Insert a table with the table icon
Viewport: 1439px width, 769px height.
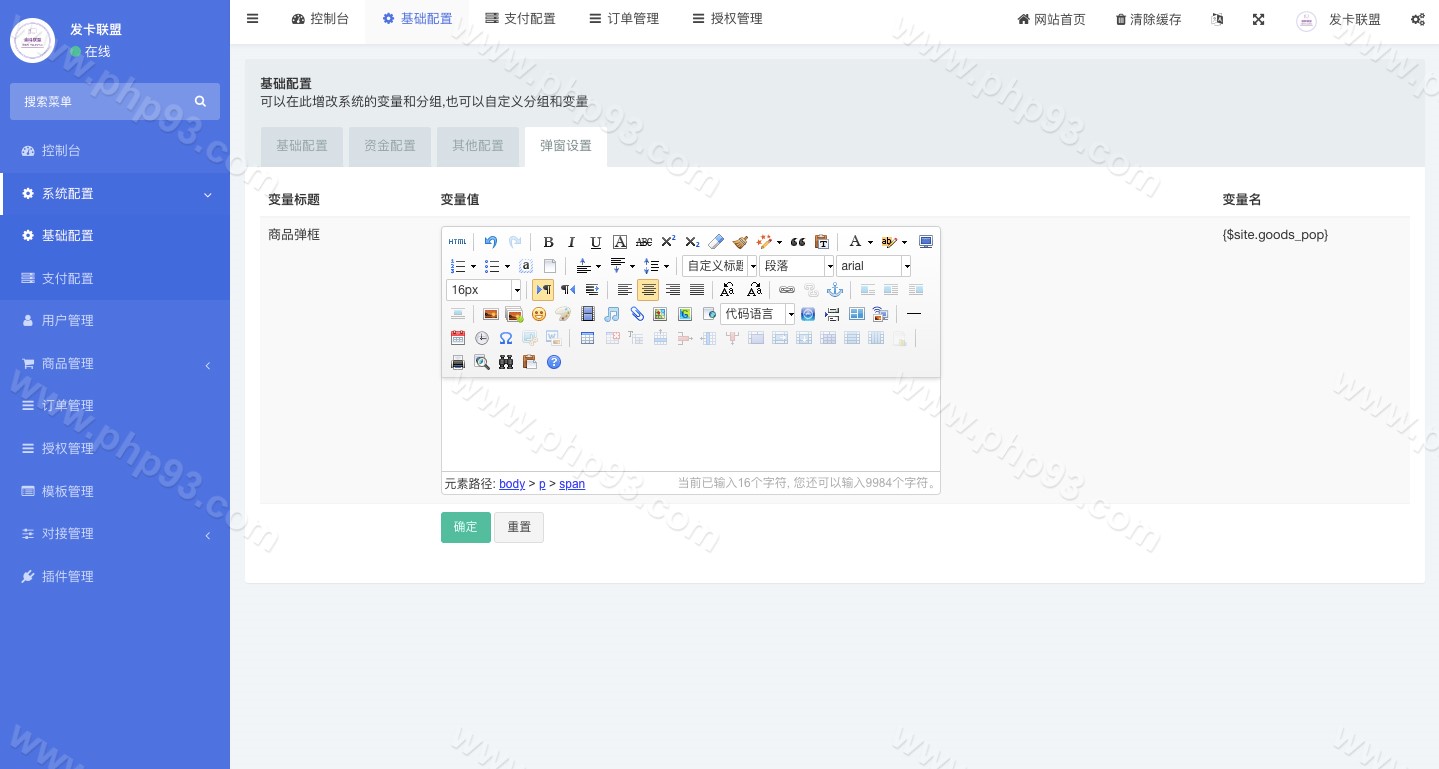587,338
